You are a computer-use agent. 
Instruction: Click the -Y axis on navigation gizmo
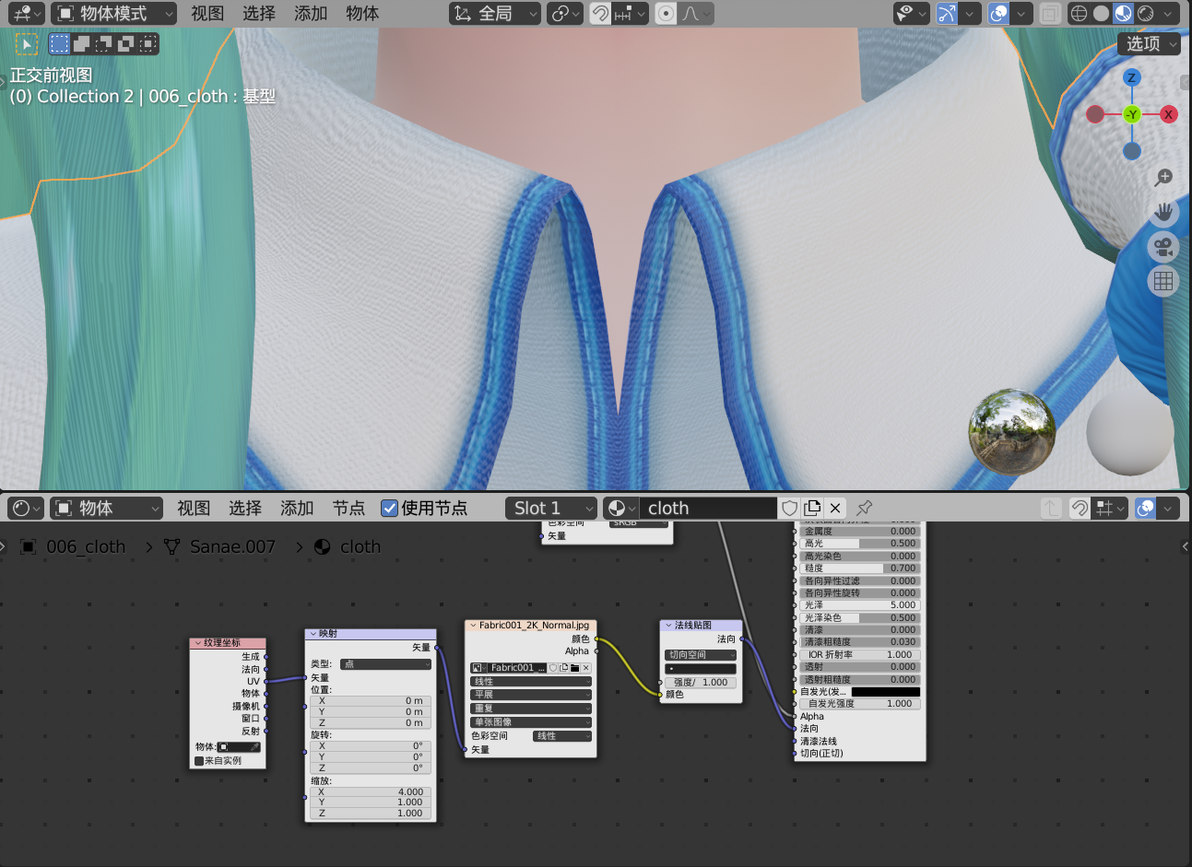point(1132,115)
